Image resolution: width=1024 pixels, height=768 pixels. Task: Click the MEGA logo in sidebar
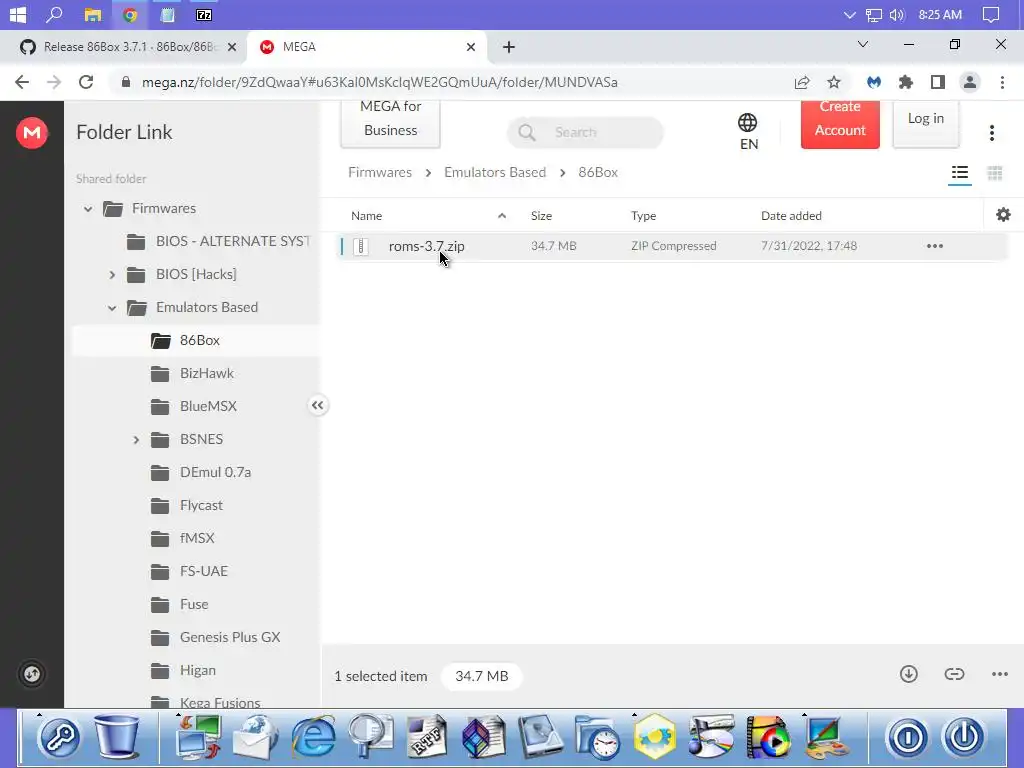(x=31, y=133)
